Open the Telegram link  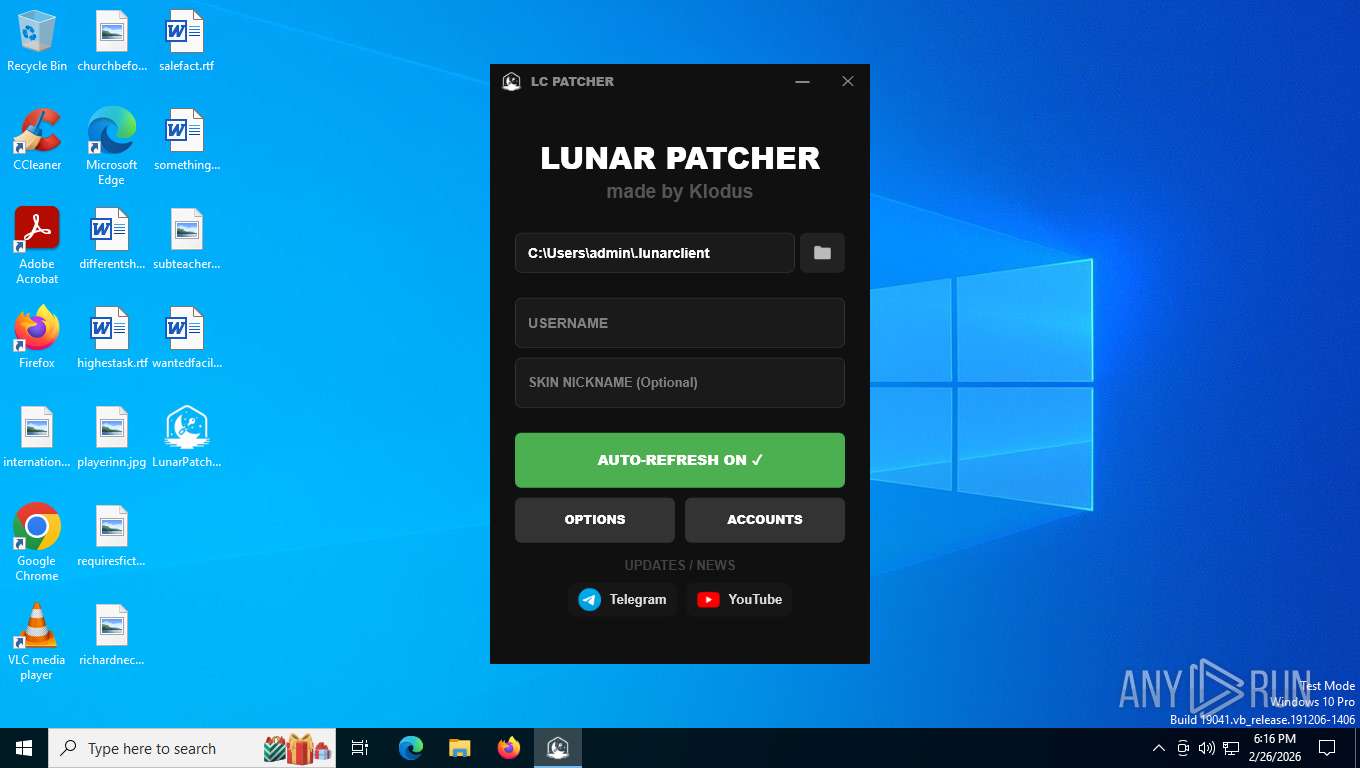[x=622, y=599]
